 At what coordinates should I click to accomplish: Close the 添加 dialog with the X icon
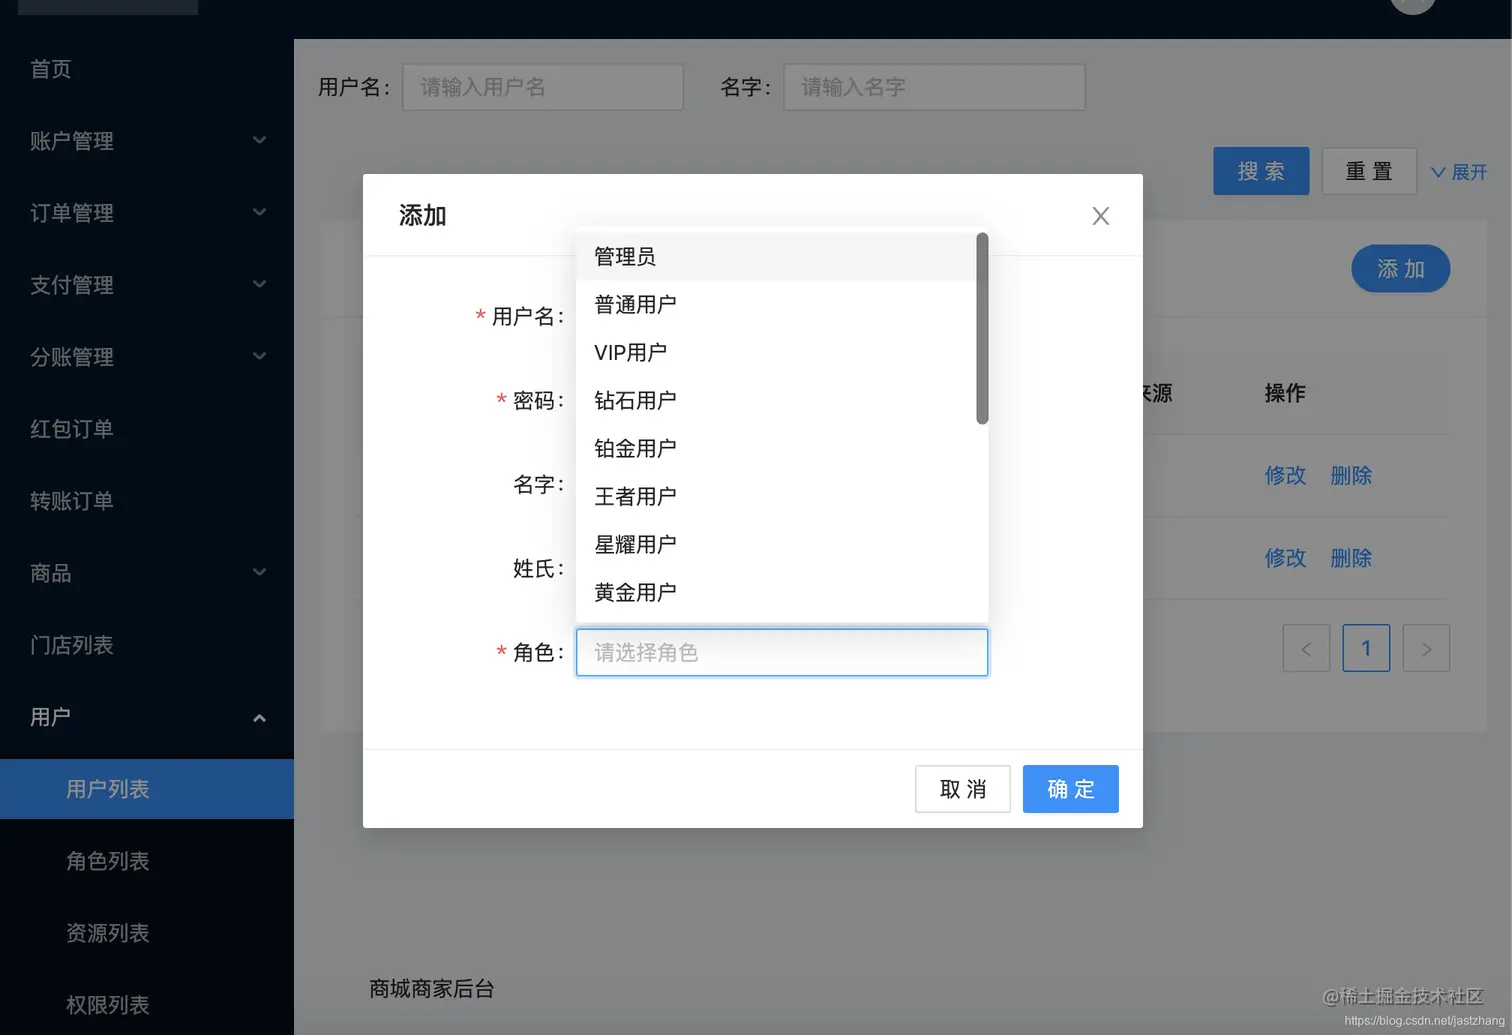1100,215
